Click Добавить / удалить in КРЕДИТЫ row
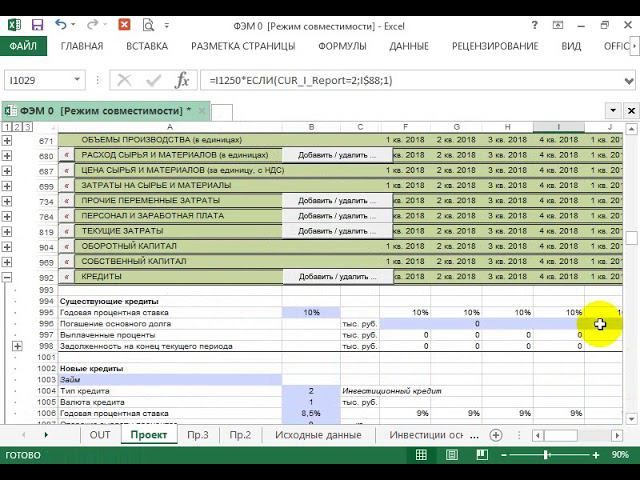 tap(337, 277)
